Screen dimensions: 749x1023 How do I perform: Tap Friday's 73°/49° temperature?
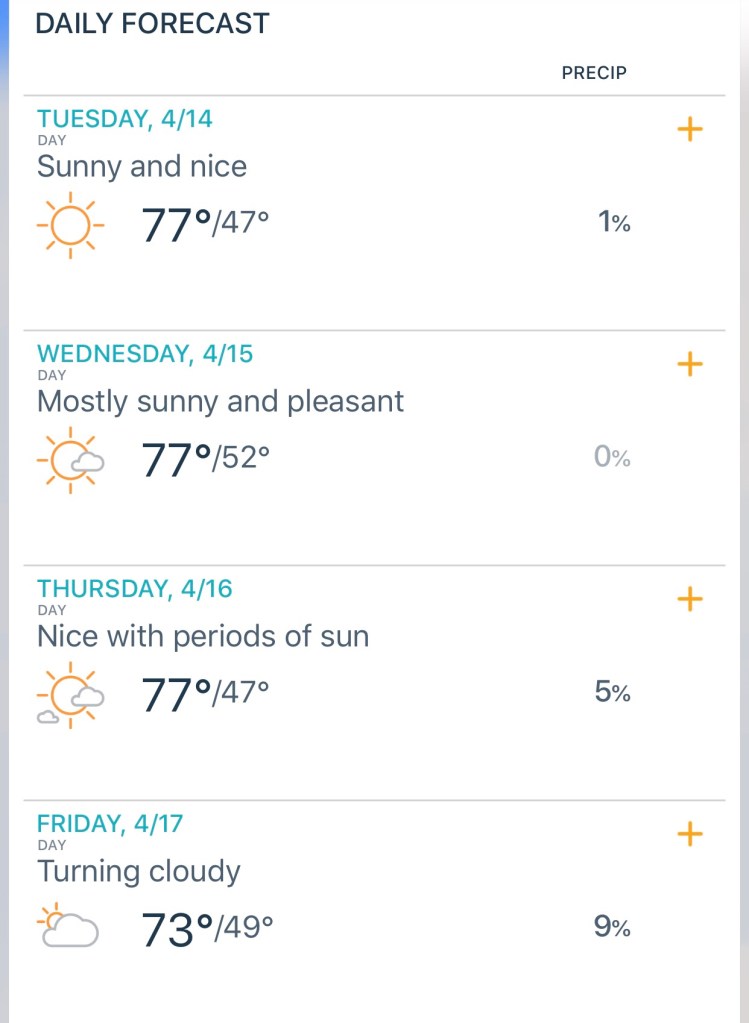click(x=208, y=929)
